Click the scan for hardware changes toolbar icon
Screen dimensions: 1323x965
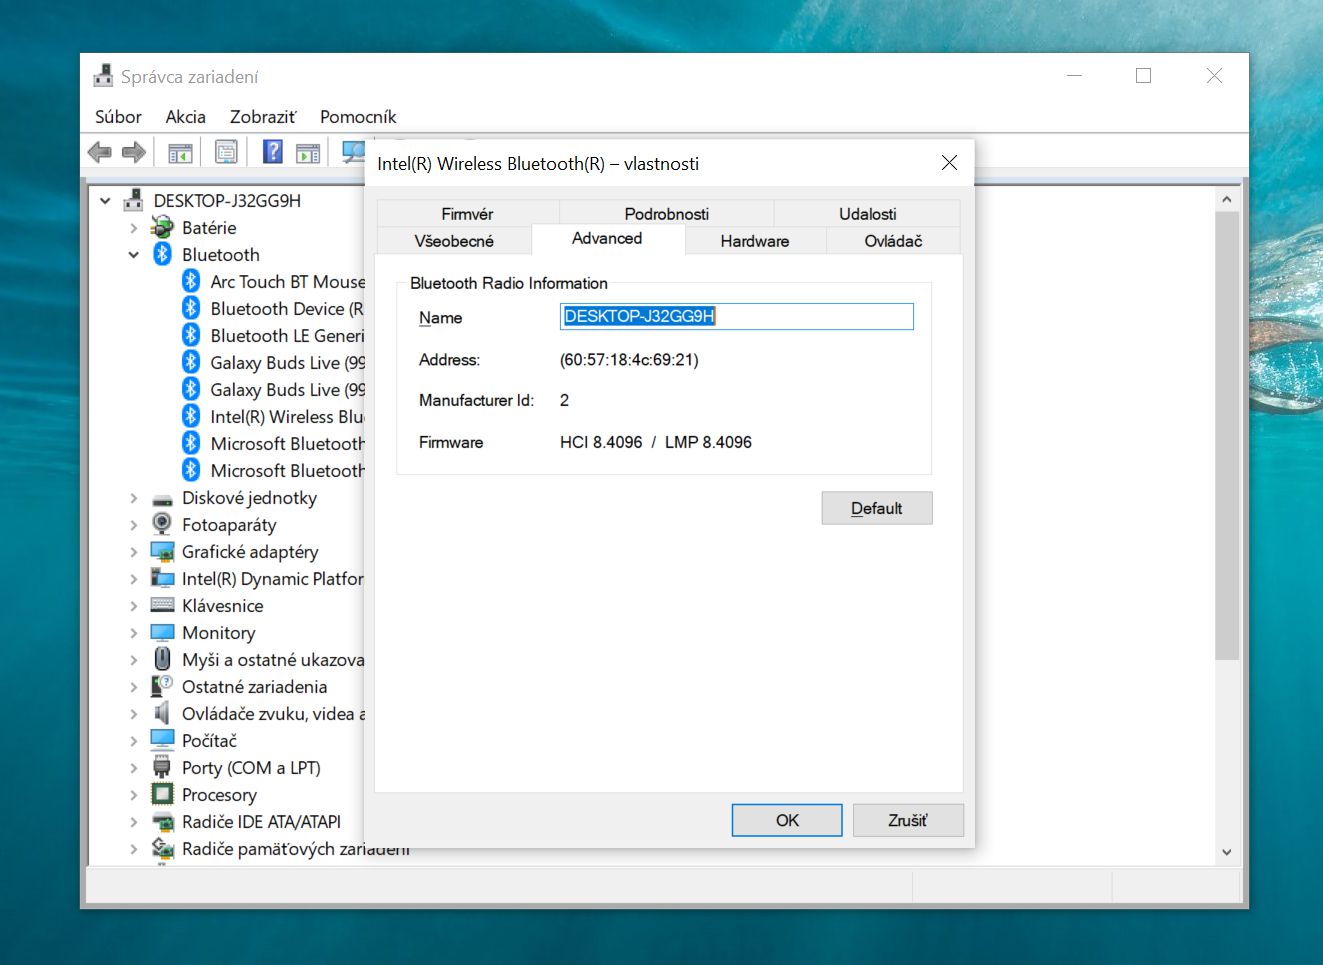[353, 152]
